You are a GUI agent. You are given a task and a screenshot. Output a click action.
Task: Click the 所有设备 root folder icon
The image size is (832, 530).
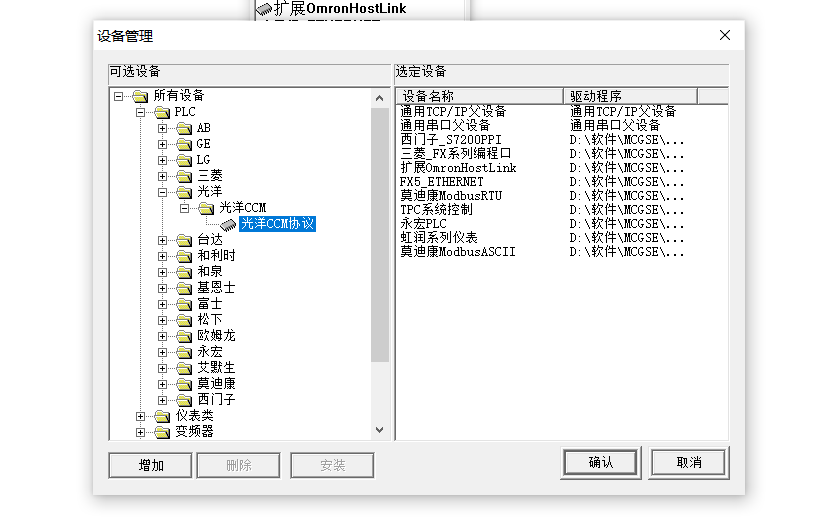tap(140, 96)
